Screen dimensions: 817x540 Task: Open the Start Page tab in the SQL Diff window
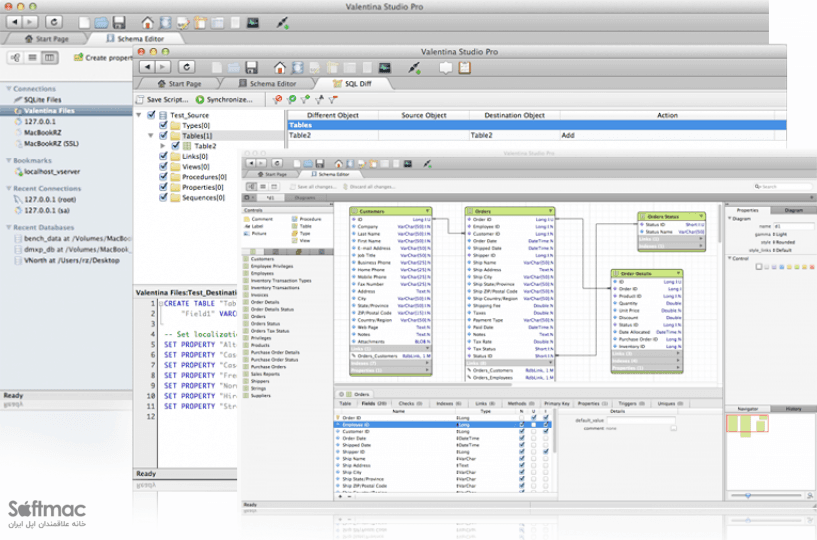point(179,83)
